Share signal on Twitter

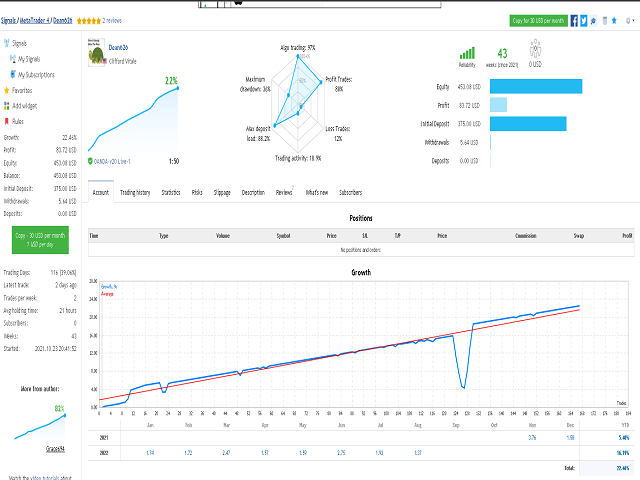coord(584,20)
